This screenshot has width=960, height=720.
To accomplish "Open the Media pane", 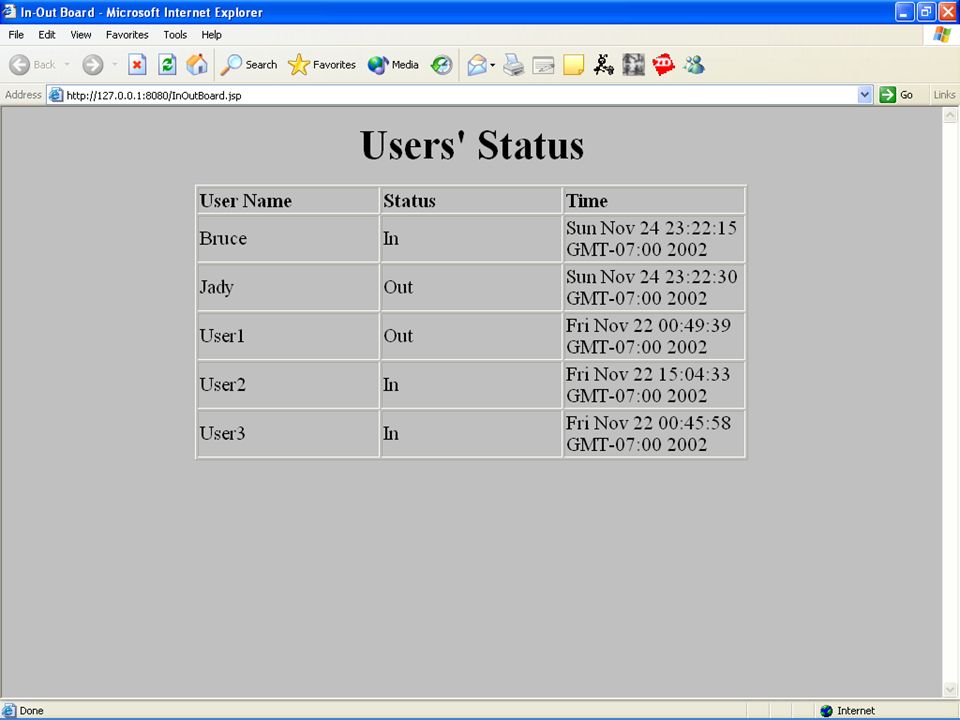I will 393,64.
